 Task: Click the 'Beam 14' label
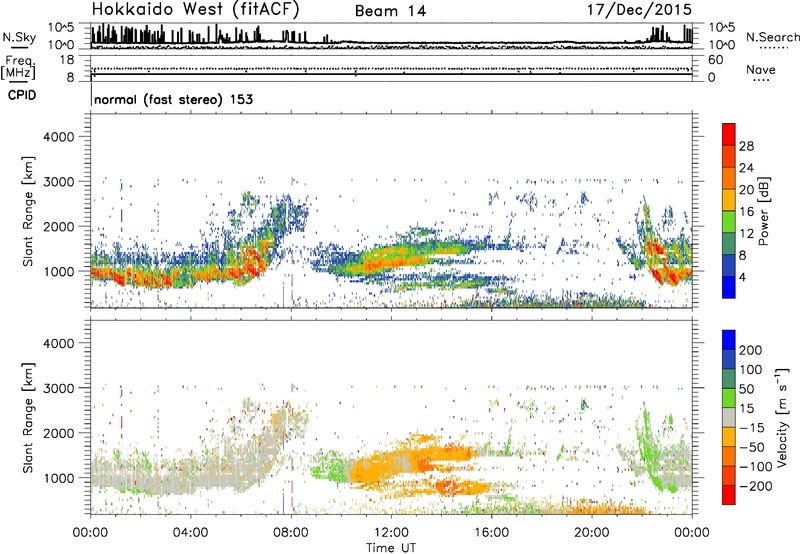click(x=390, y=11)
